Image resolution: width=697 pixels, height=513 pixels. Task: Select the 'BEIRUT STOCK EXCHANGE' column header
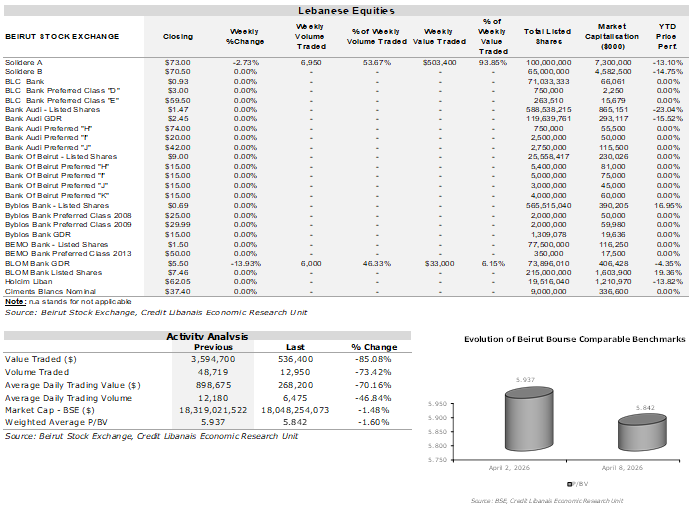61,36
